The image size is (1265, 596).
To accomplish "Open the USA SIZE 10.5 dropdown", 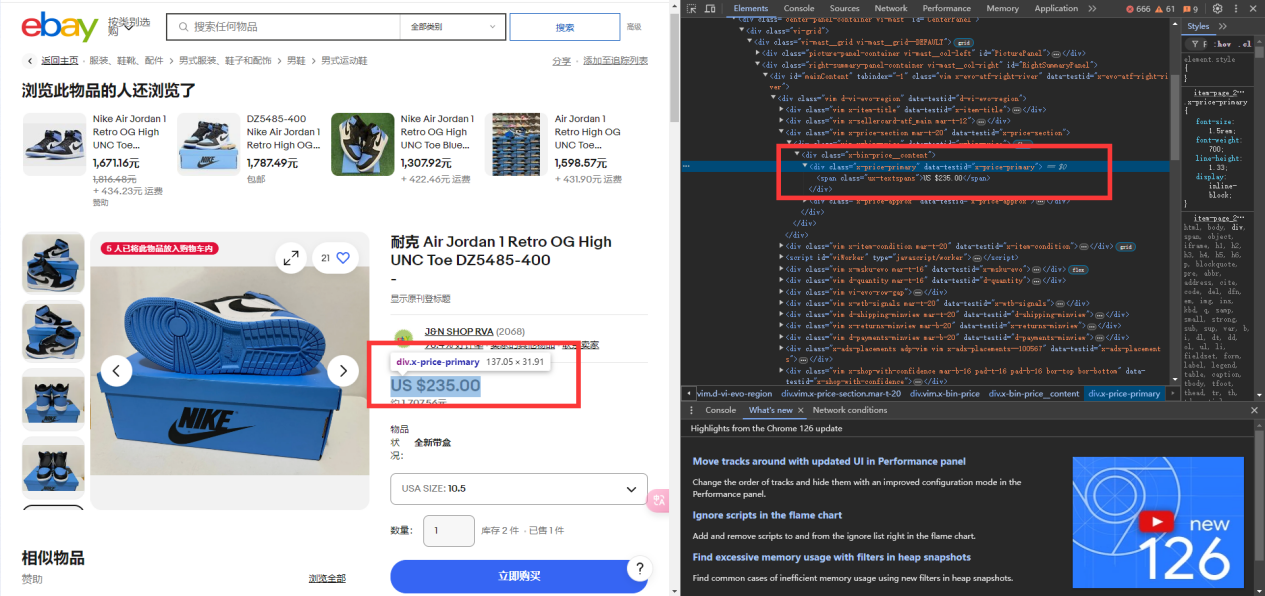I will [x=519, y=489].
